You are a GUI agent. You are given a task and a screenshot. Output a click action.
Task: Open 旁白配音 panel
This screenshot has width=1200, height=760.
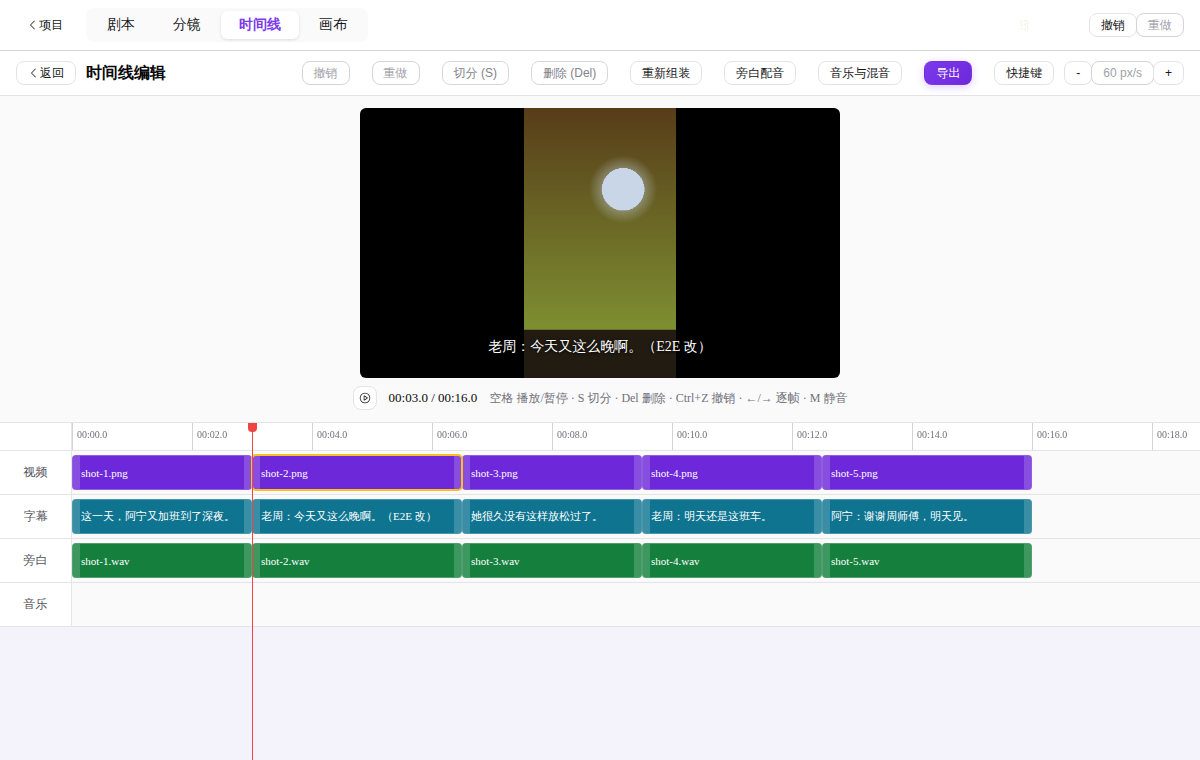pos(760,73)
